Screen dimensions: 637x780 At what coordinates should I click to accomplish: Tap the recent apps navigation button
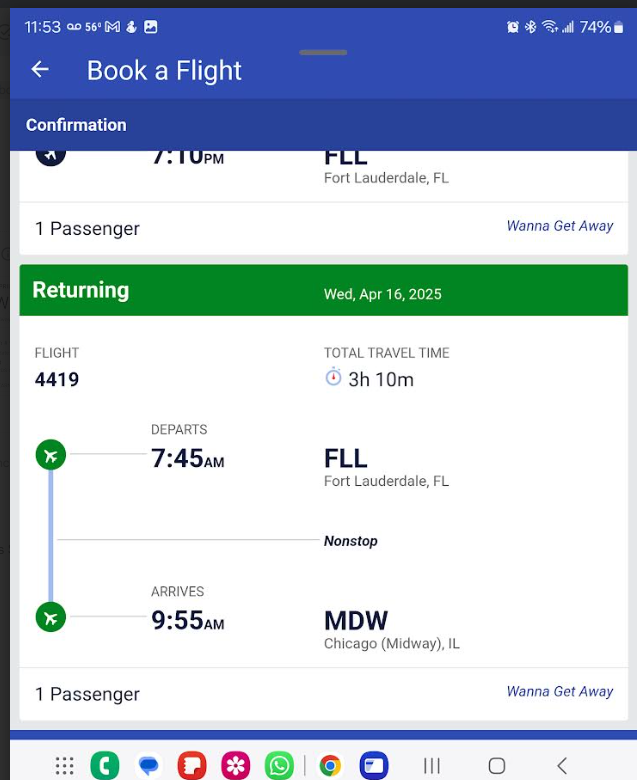[432, 766]
